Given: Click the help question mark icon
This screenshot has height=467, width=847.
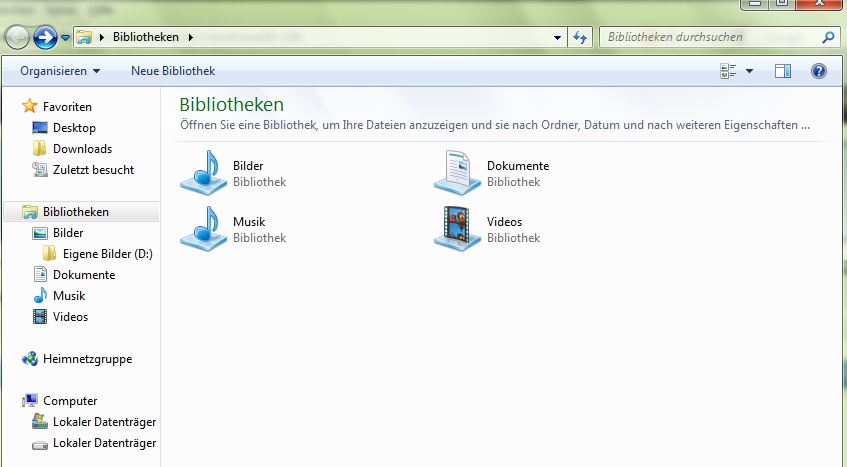Looking at the screenshot, I should coord(818,71).
